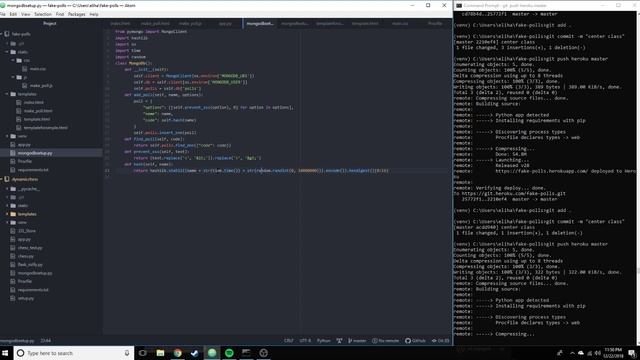Expand the .git folder under fake-polls
The image size is (640, 360).
tap(7, 43)
